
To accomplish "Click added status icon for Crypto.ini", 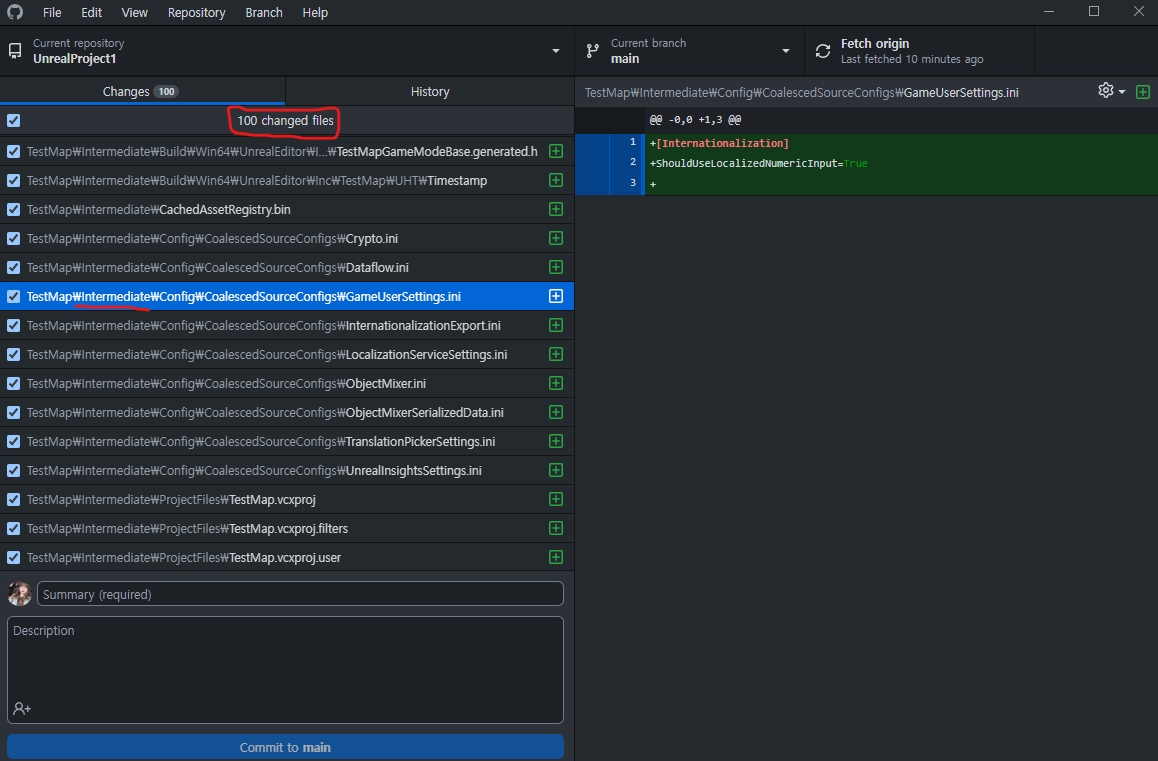I will [x=556, y=238].
